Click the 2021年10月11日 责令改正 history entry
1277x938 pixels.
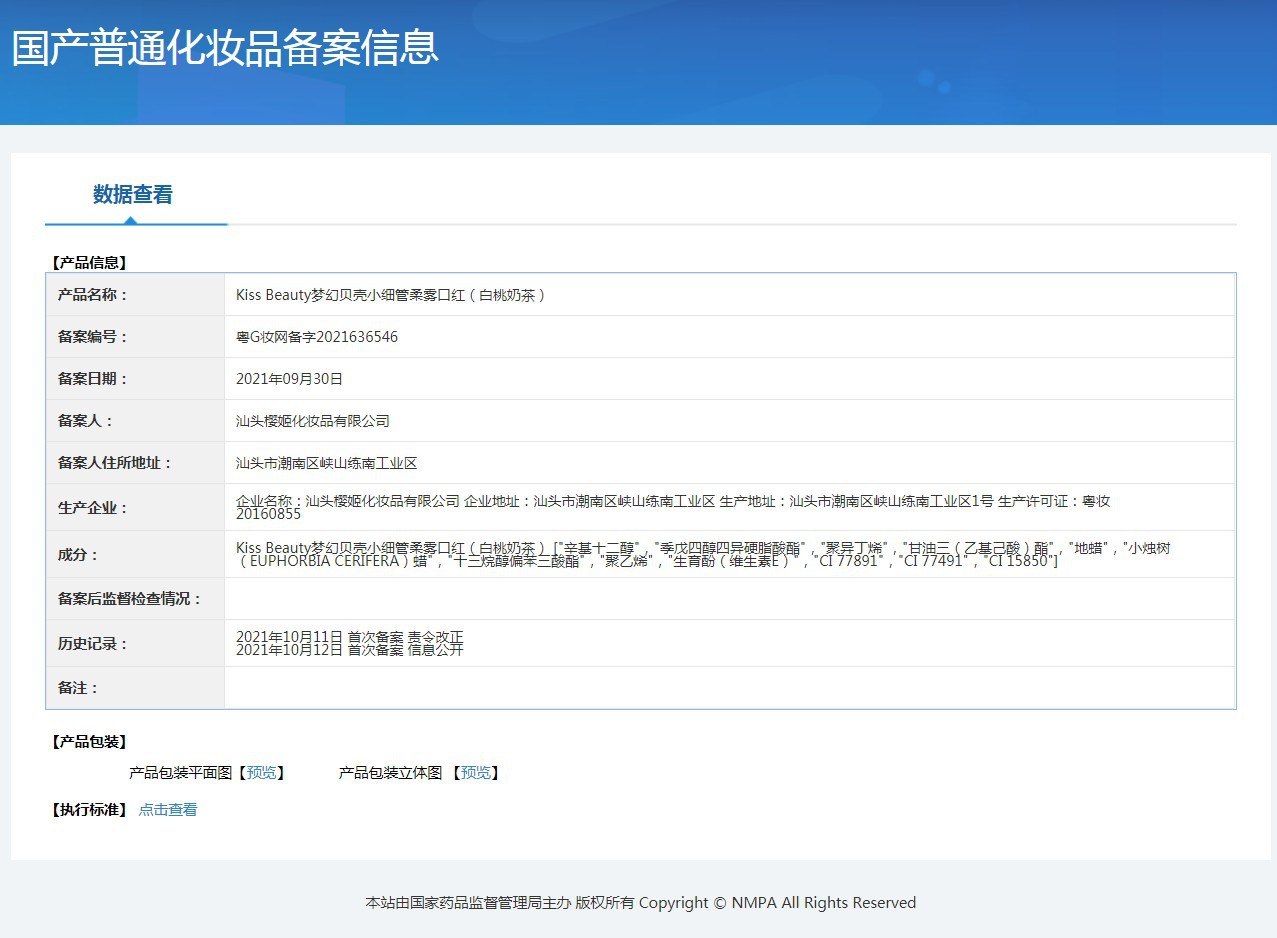coord(349,636)
